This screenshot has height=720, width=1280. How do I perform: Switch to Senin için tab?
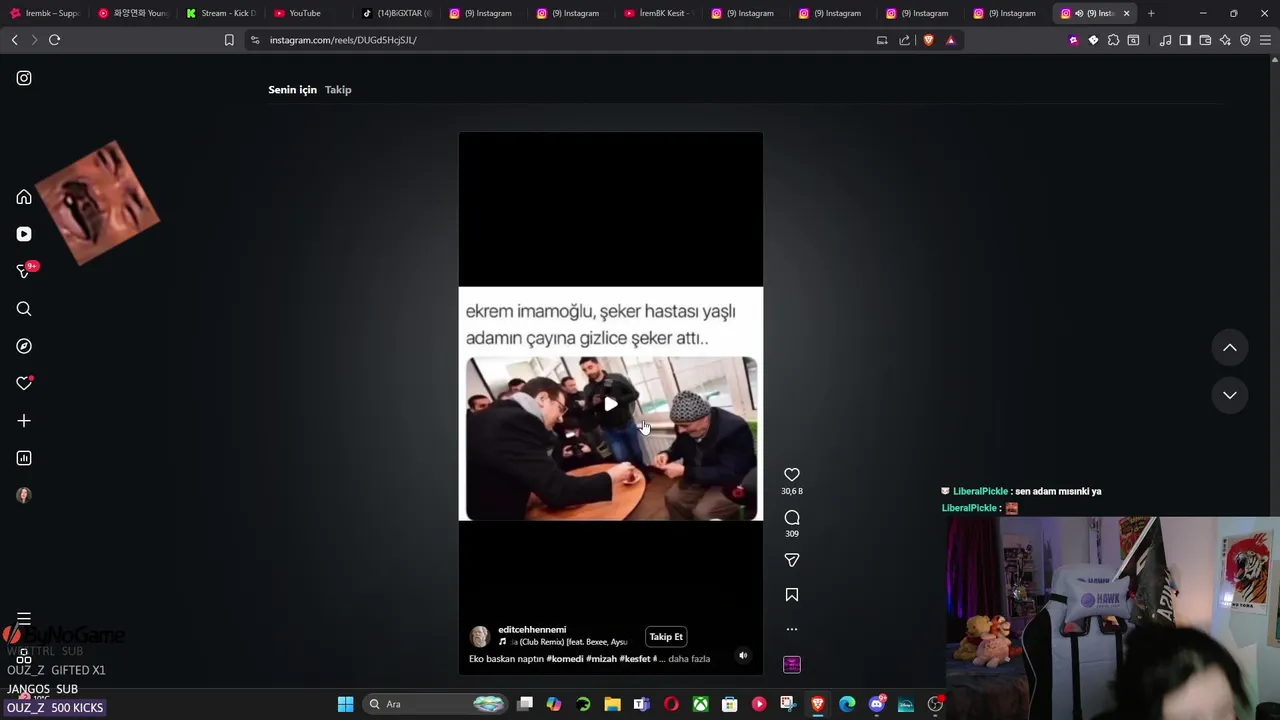point(292,90)
